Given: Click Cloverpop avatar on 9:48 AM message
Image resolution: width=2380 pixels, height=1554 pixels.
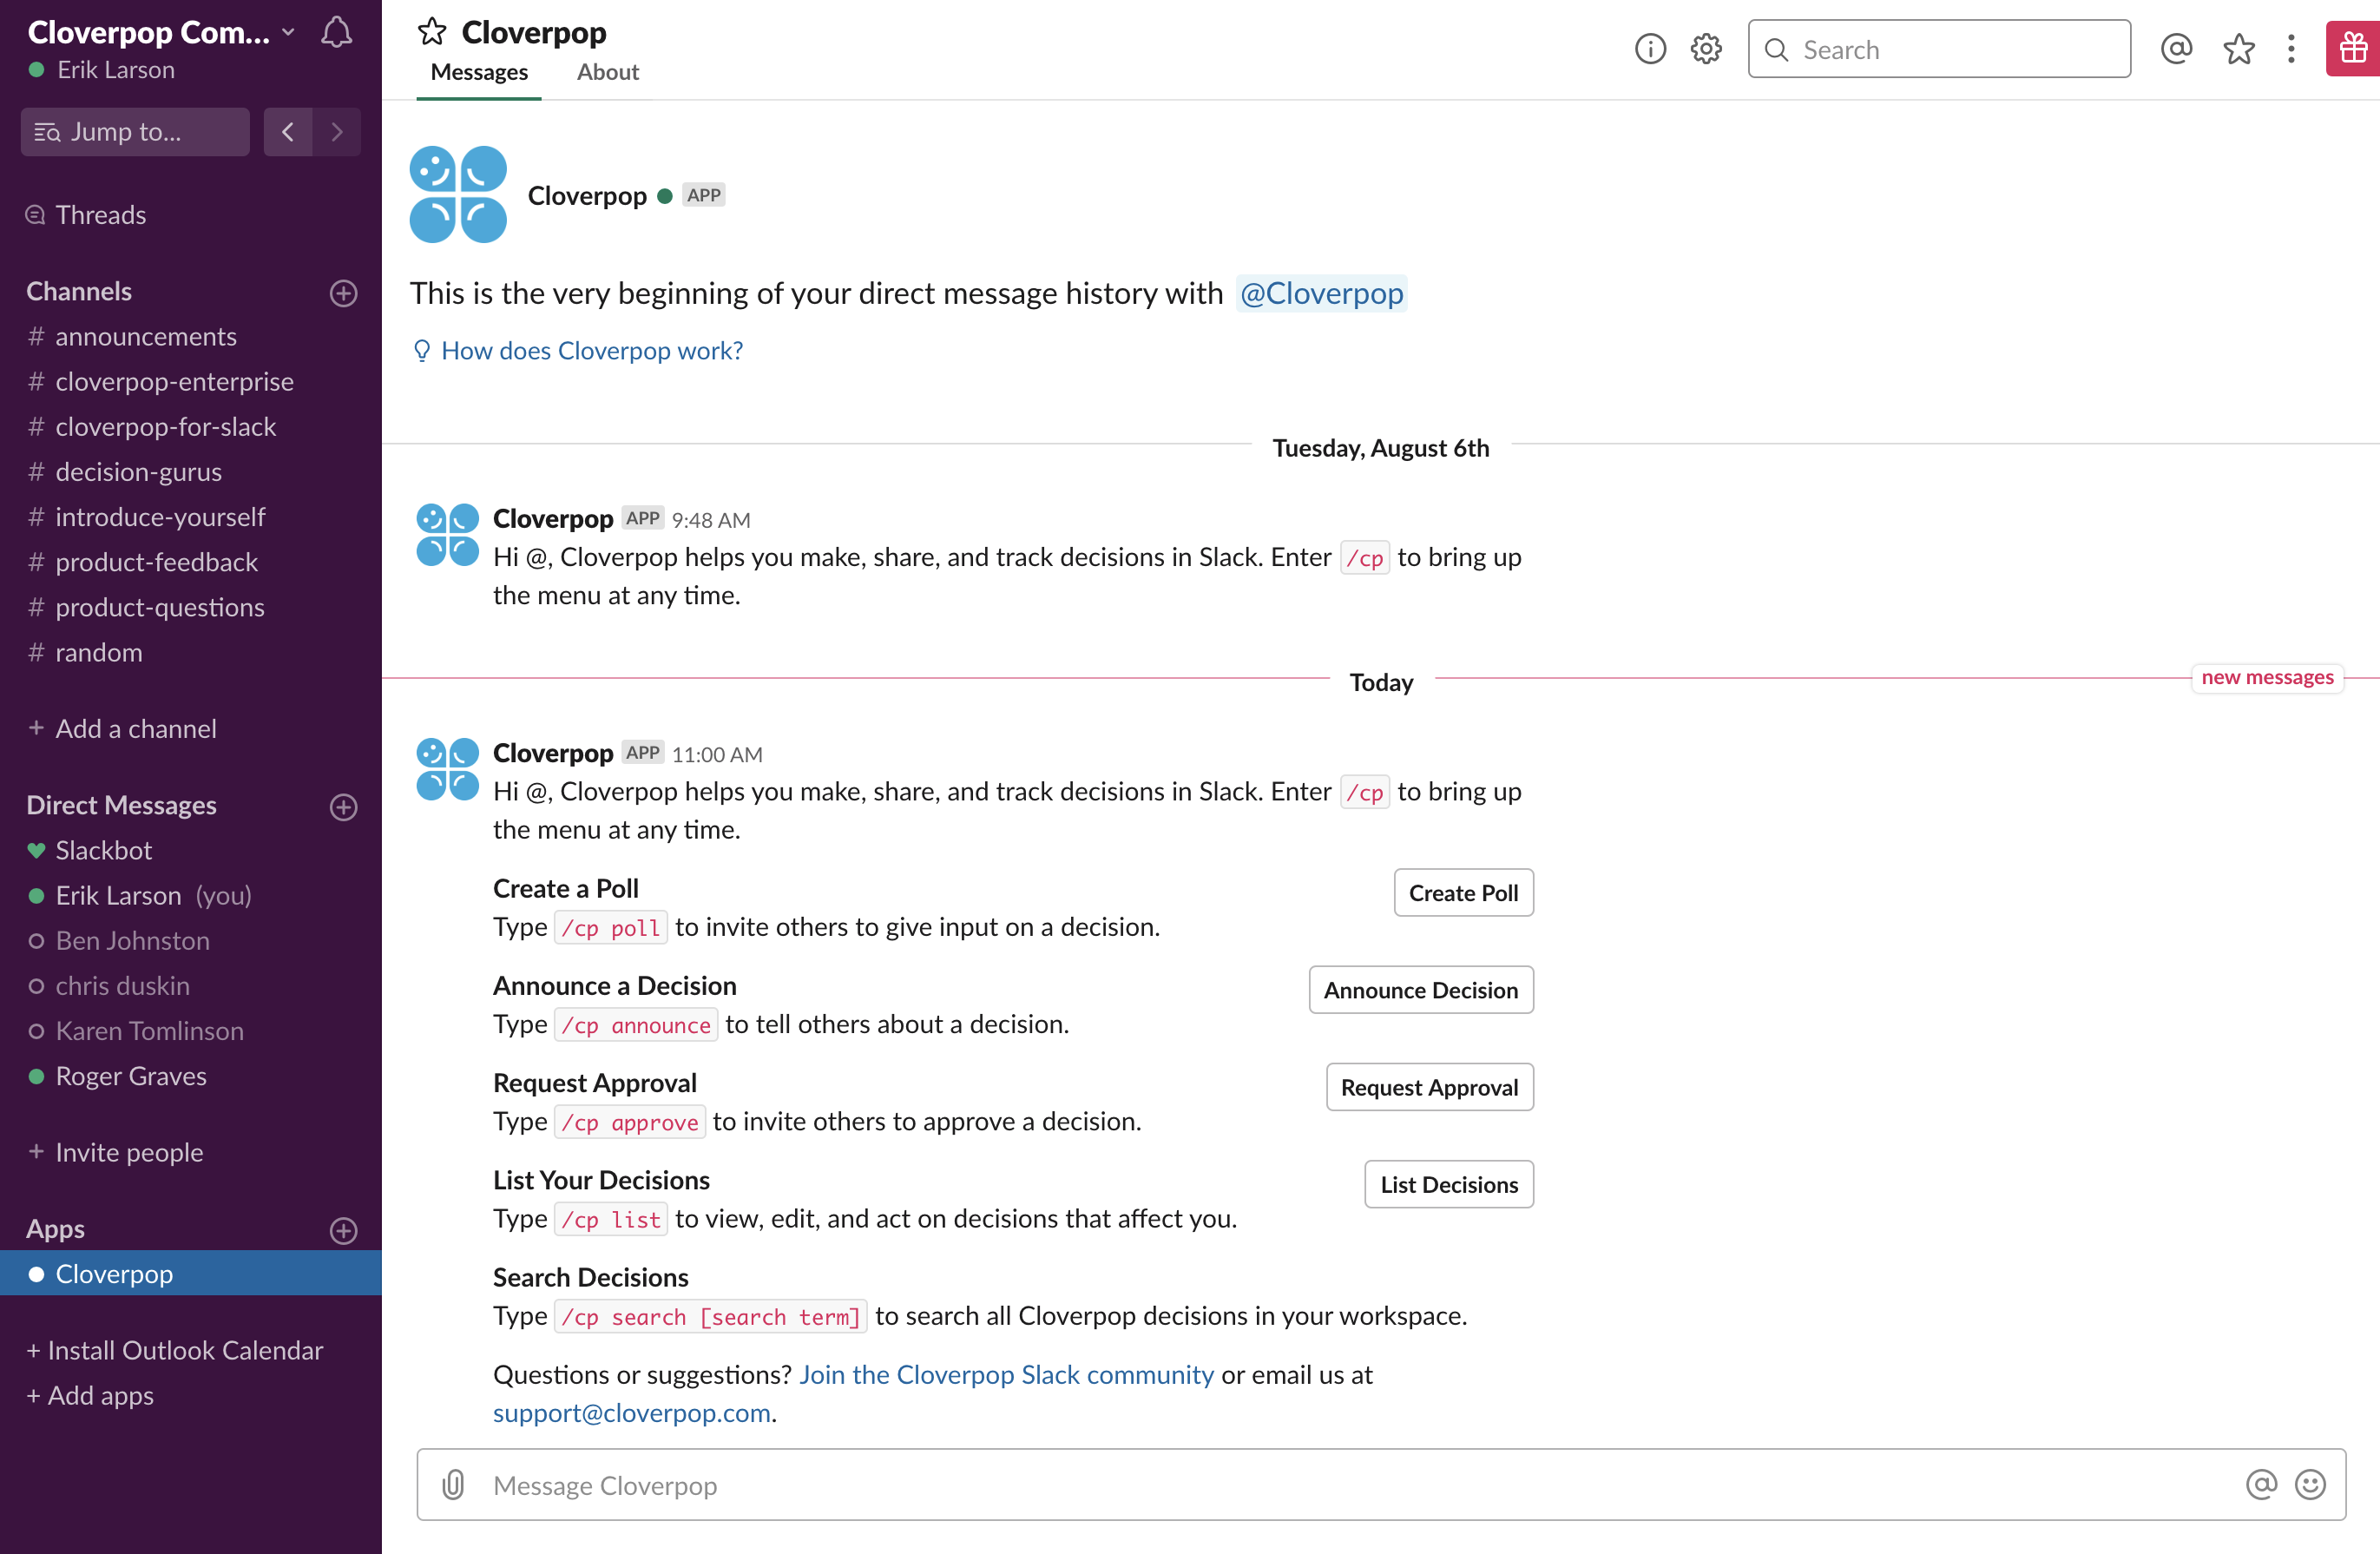Looking at the screenshot, I should (448, 536).
